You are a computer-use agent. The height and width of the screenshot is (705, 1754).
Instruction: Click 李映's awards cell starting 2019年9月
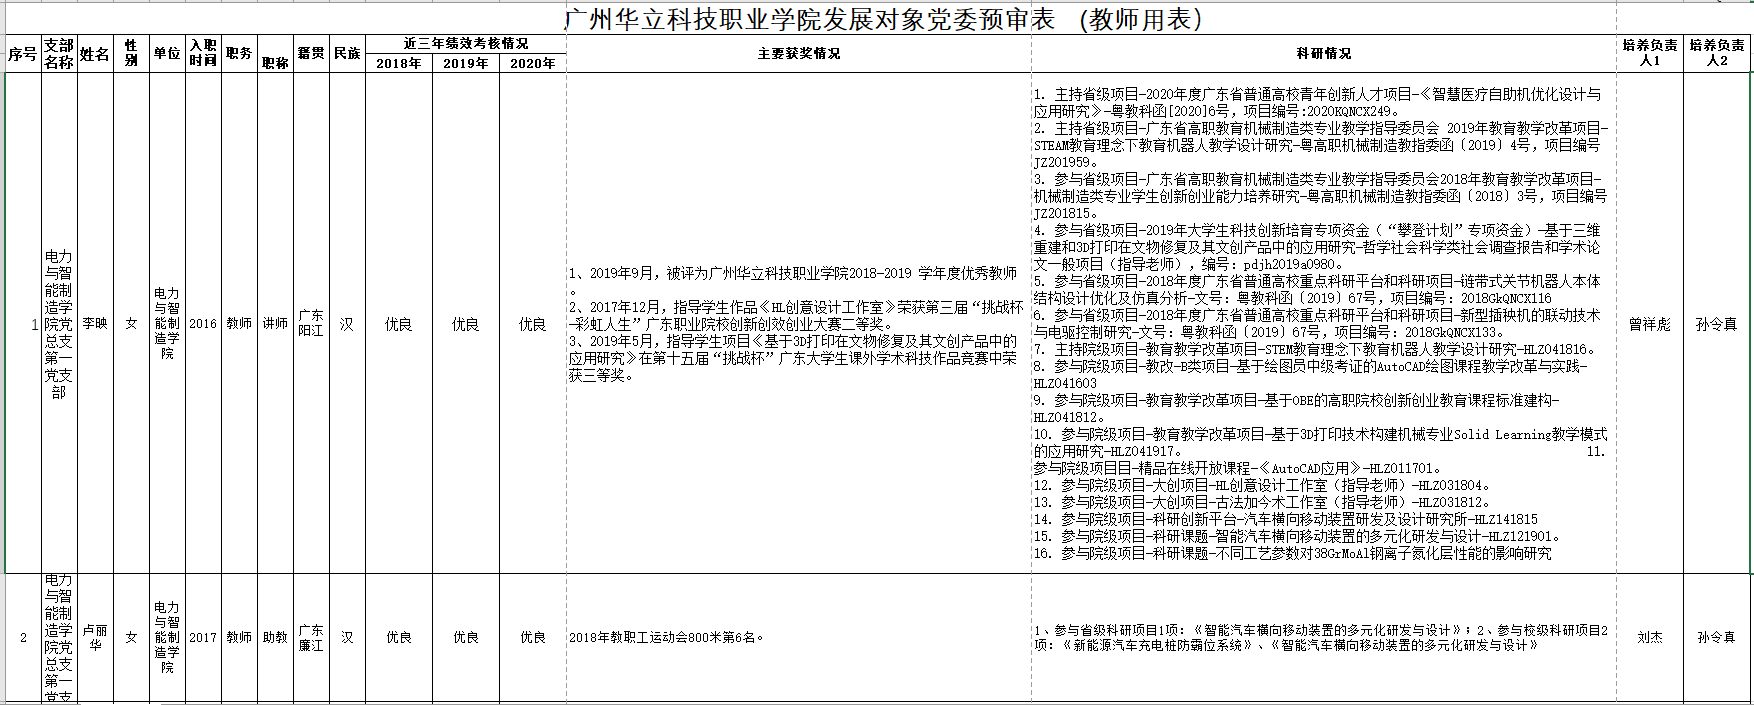point(799,324)
